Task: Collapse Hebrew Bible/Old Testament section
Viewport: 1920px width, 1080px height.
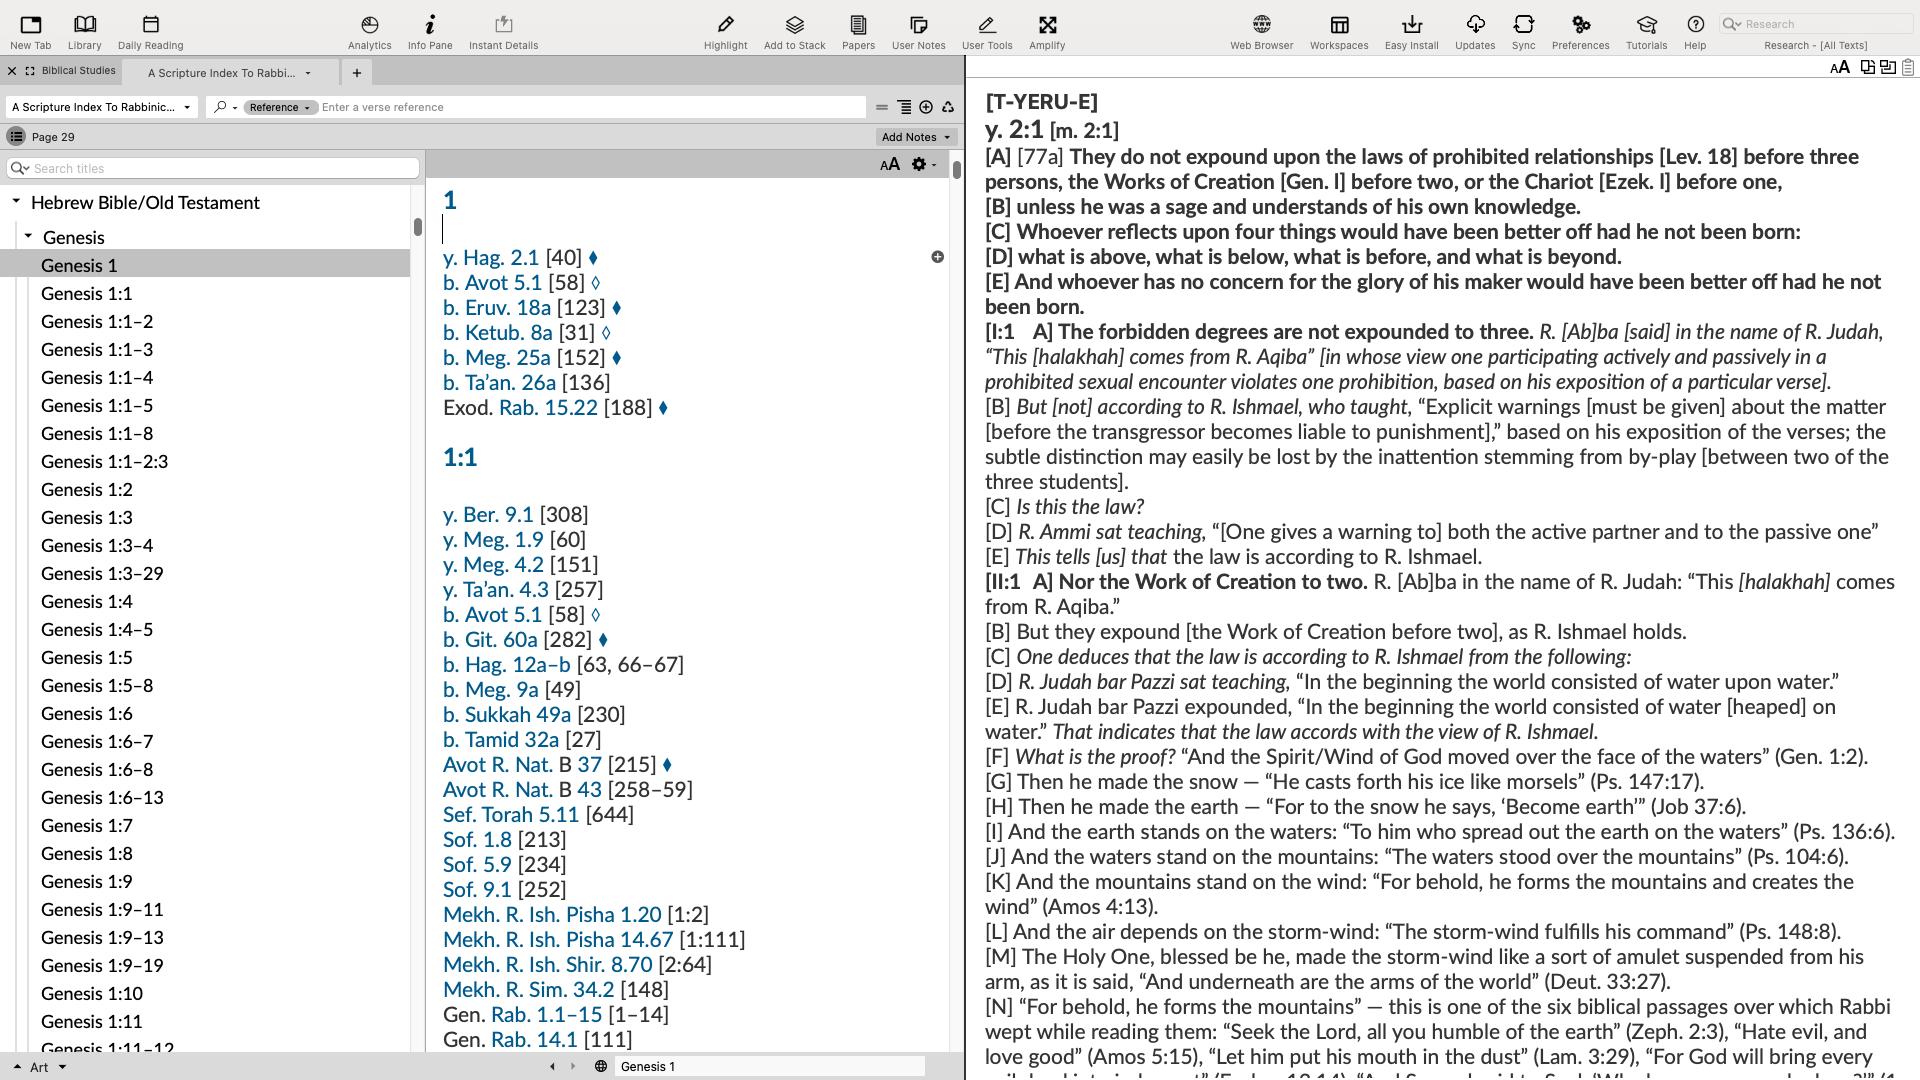Action: [x=16, y=202]
